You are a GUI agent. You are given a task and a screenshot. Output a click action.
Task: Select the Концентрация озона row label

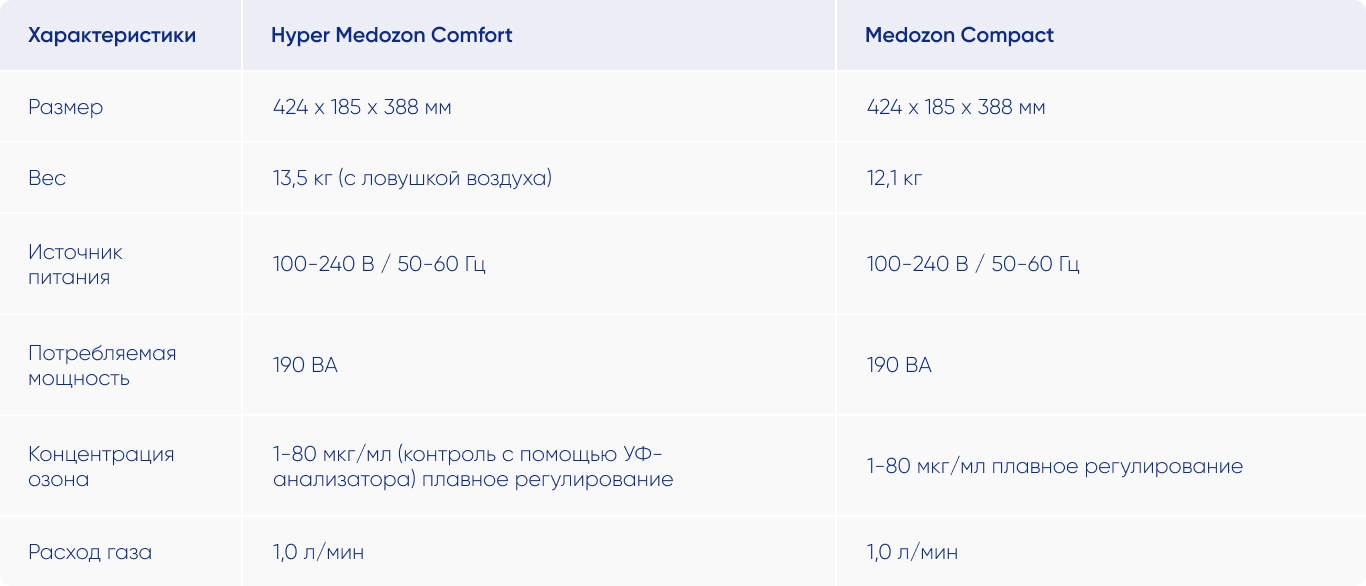101,467
